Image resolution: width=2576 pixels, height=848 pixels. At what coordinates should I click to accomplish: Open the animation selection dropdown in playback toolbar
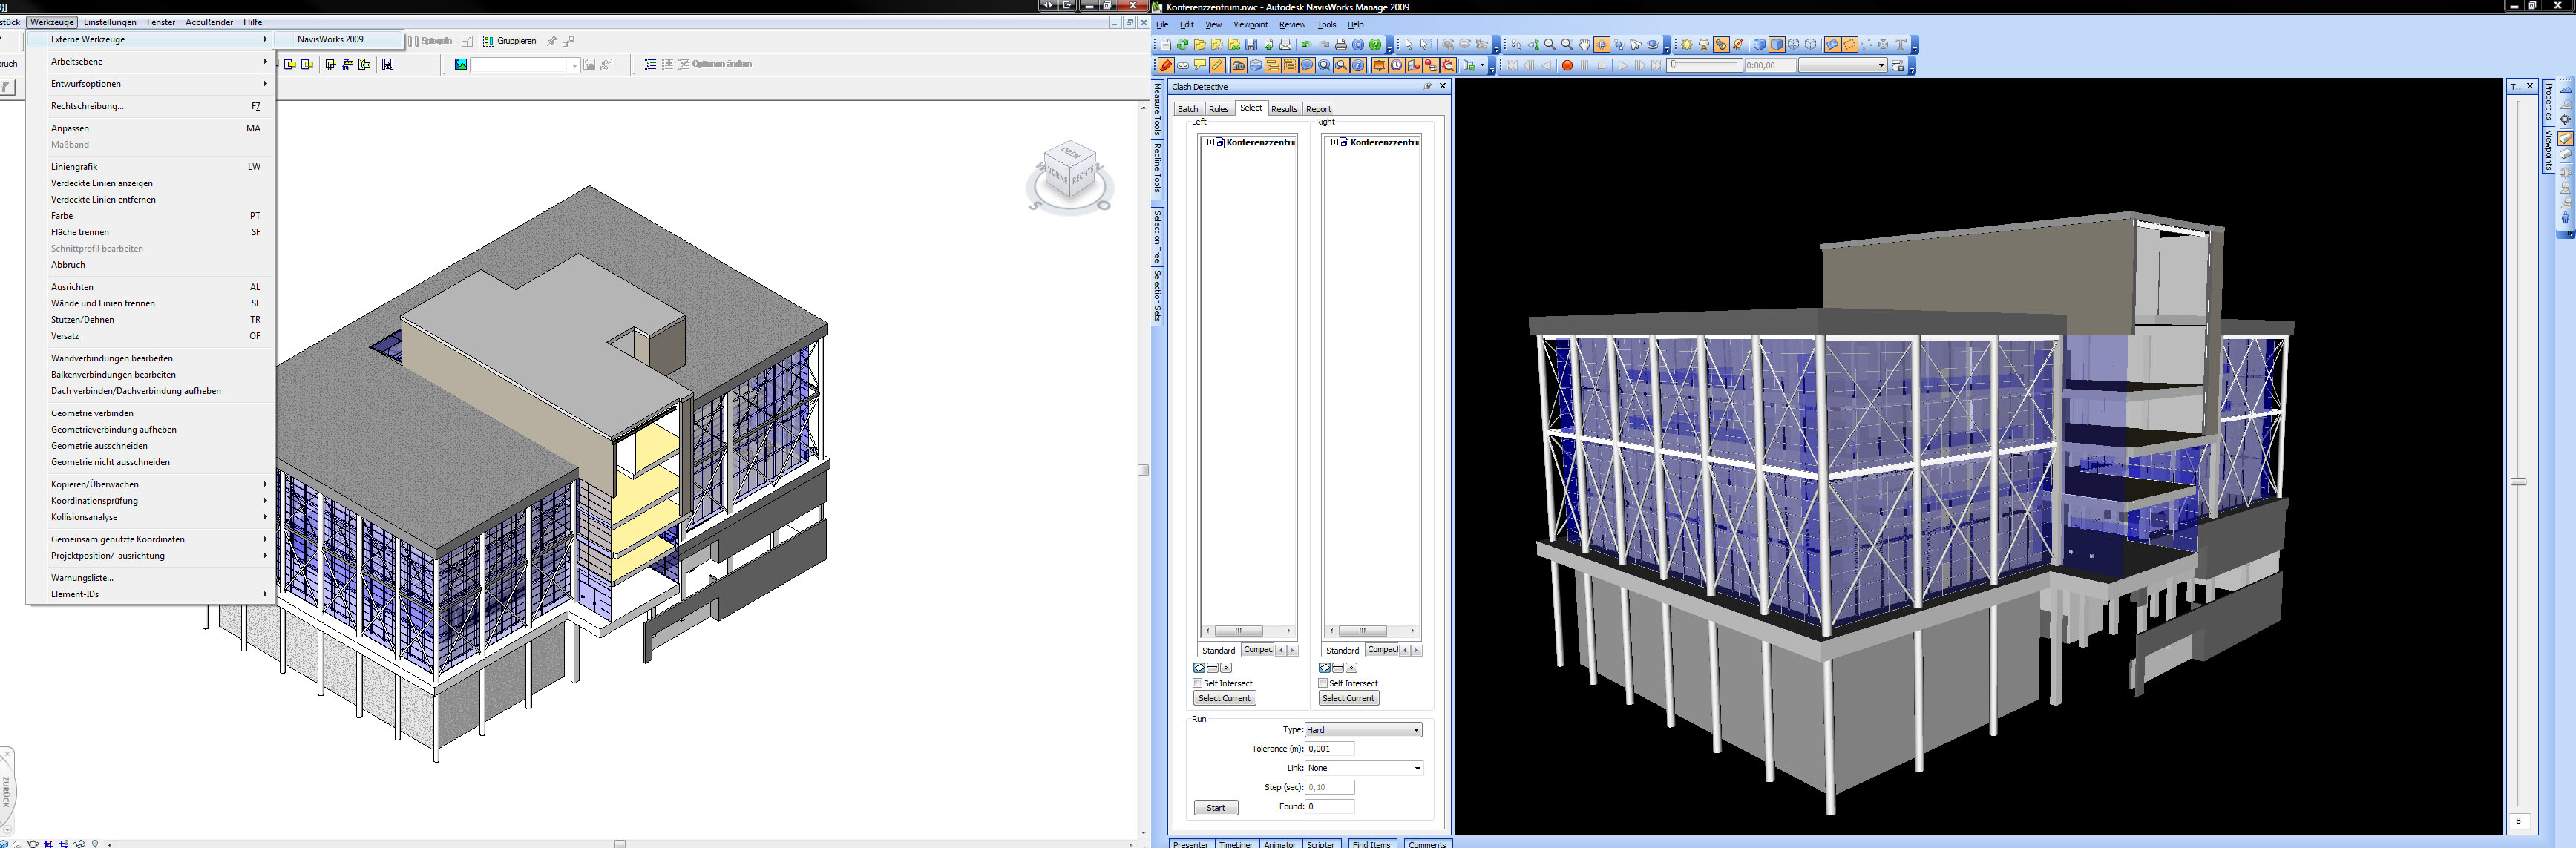coord(1842,65)
